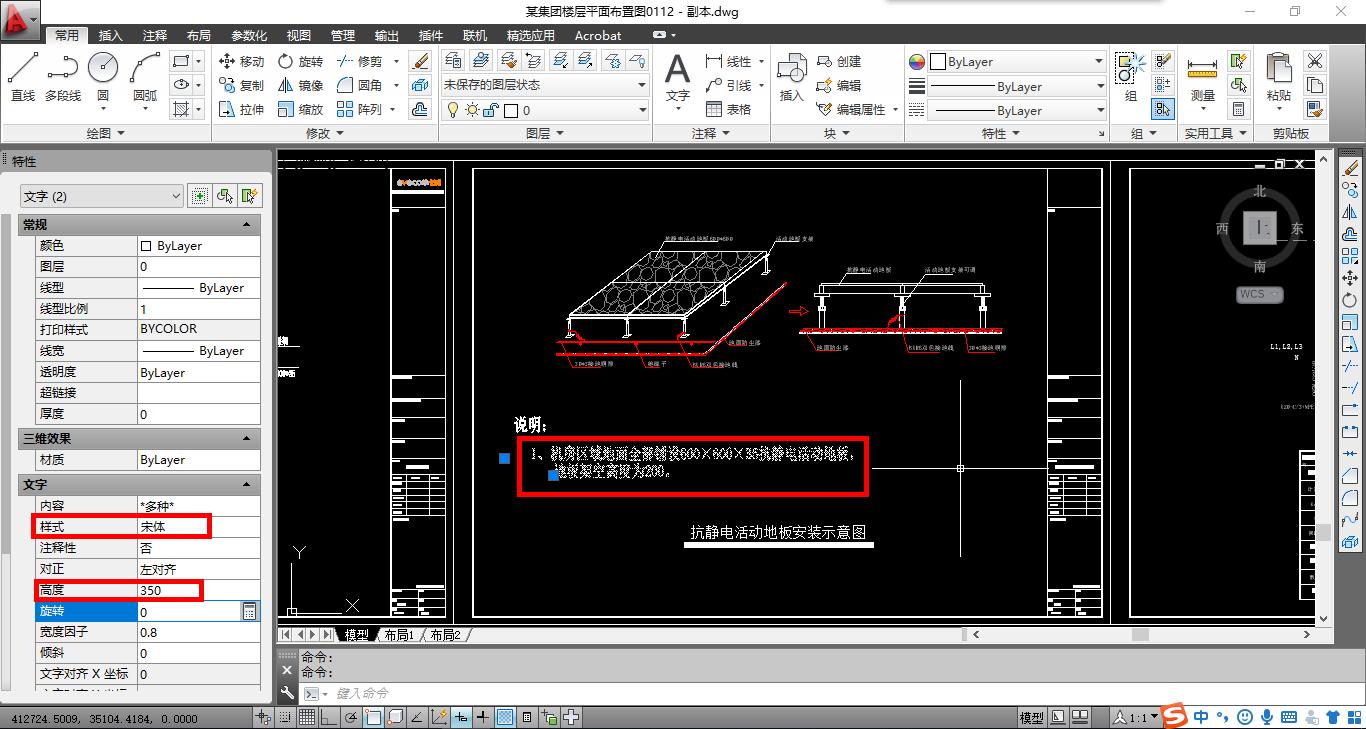The width and height of the screenshot is (1366, 729).
Task: Toggle the layer lightbulb on/off icon
Action: [x=452, y=110]
